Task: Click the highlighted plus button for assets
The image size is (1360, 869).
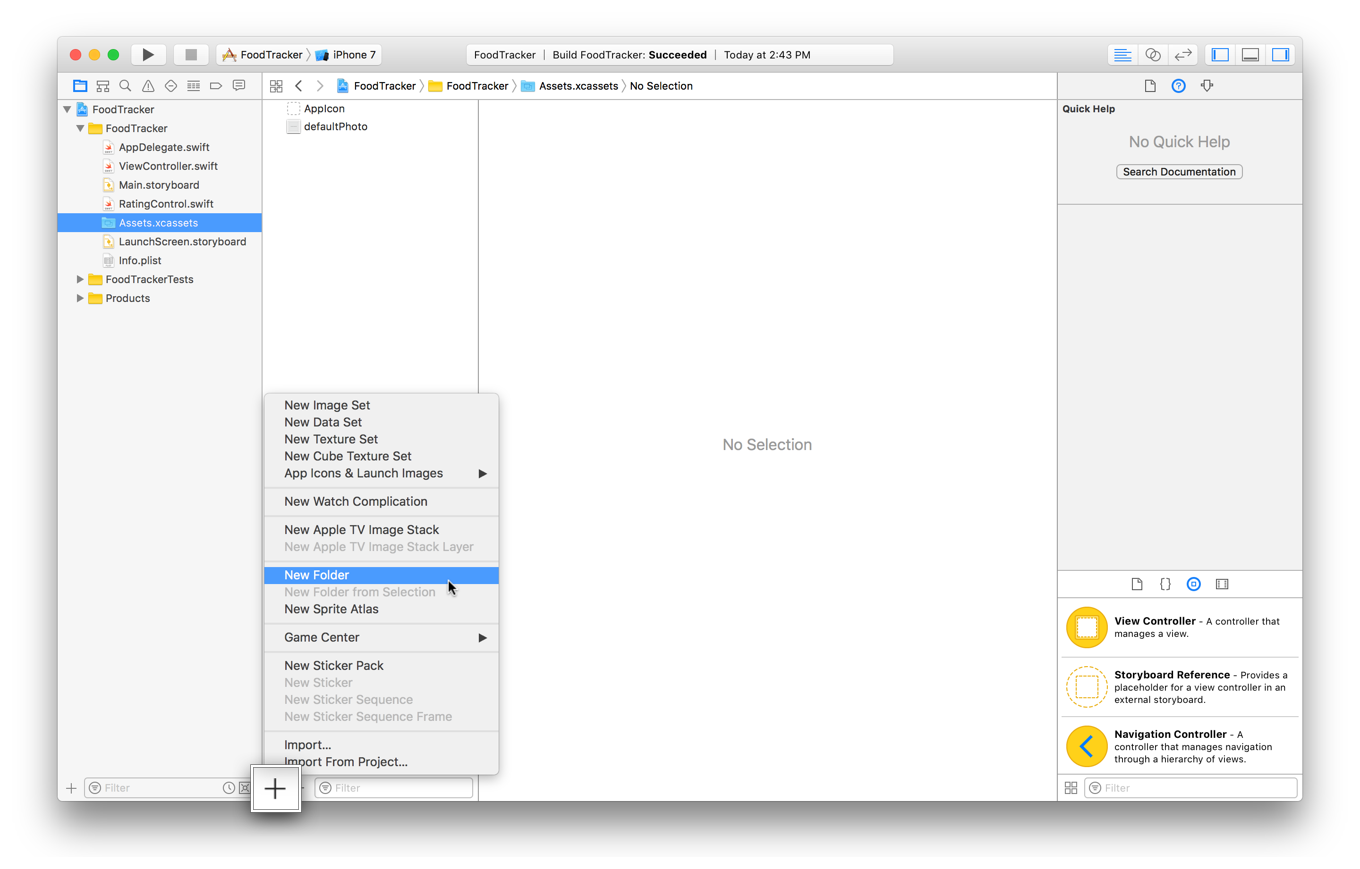Action: click(275, 789)
